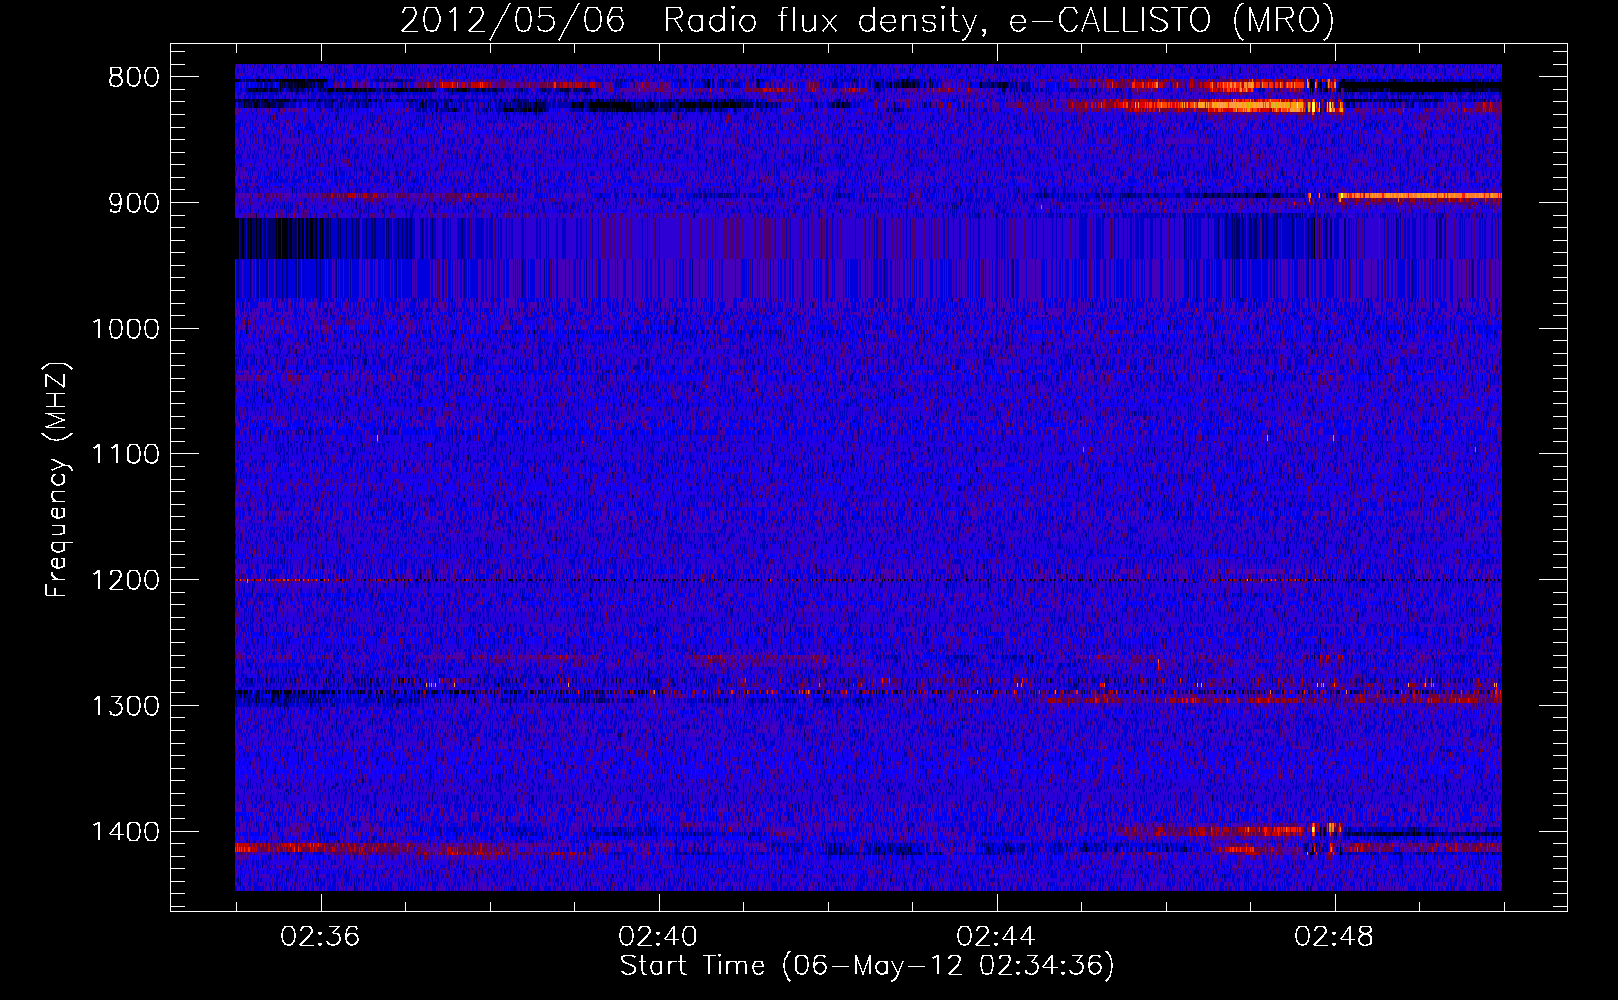Click the 02:40 time tick label
This screenshot has height=1000, width=1618.
click(658, 937)
